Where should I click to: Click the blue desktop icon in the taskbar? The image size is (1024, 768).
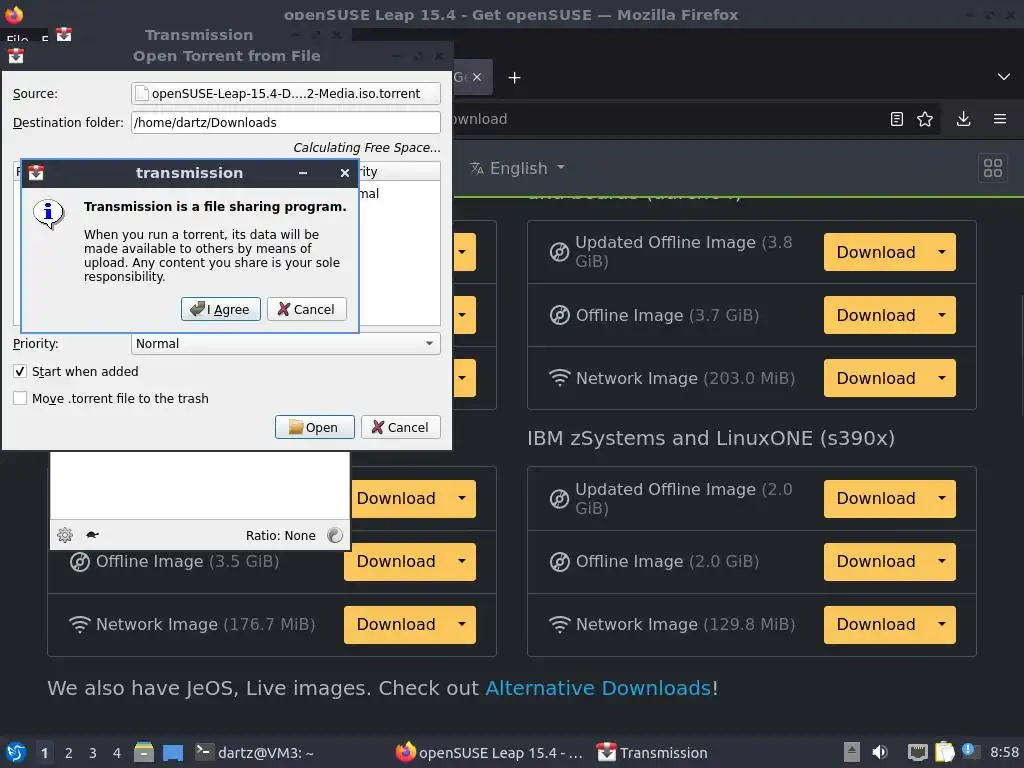tap(173, 752)
